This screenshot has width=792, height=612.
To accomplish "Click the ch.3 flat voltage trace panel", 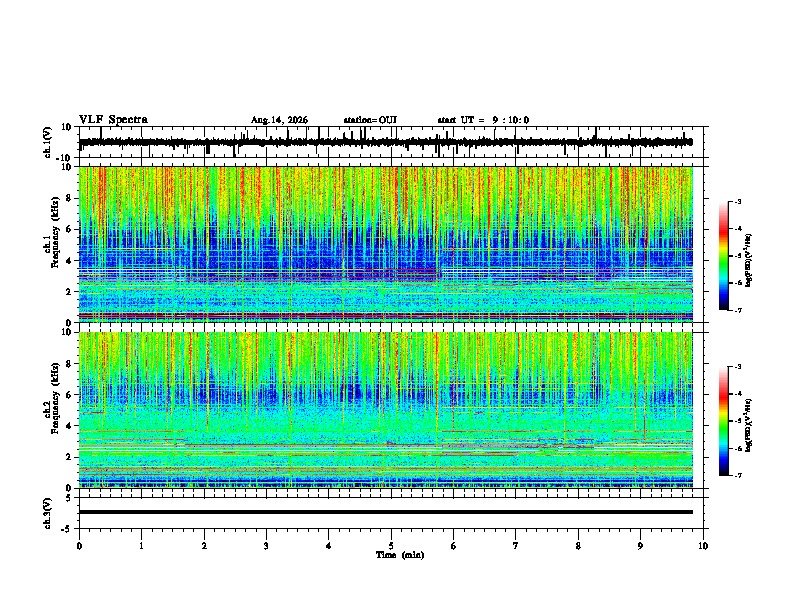I will coord(393,513).
